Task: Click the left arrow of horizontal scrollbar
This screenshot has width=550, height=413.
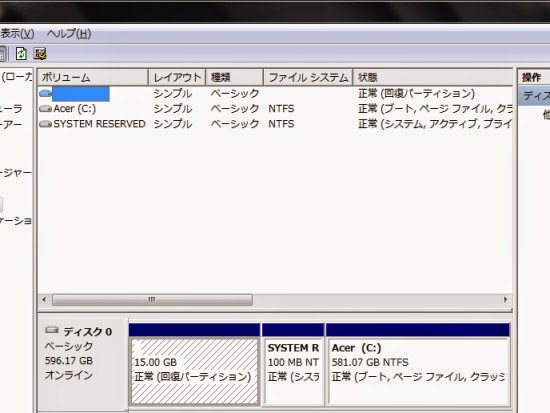Action: click(44, 300)
